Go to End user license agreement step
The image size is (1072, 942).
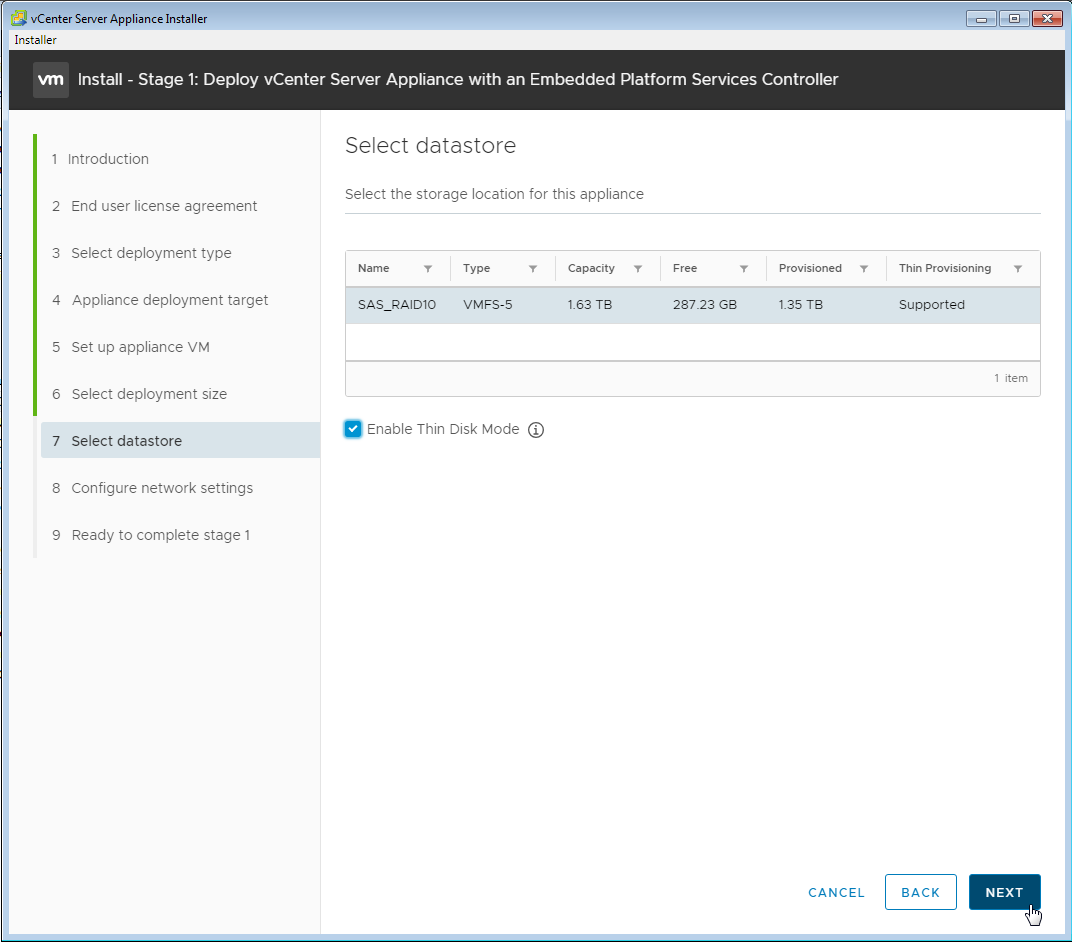click(164, 206)
